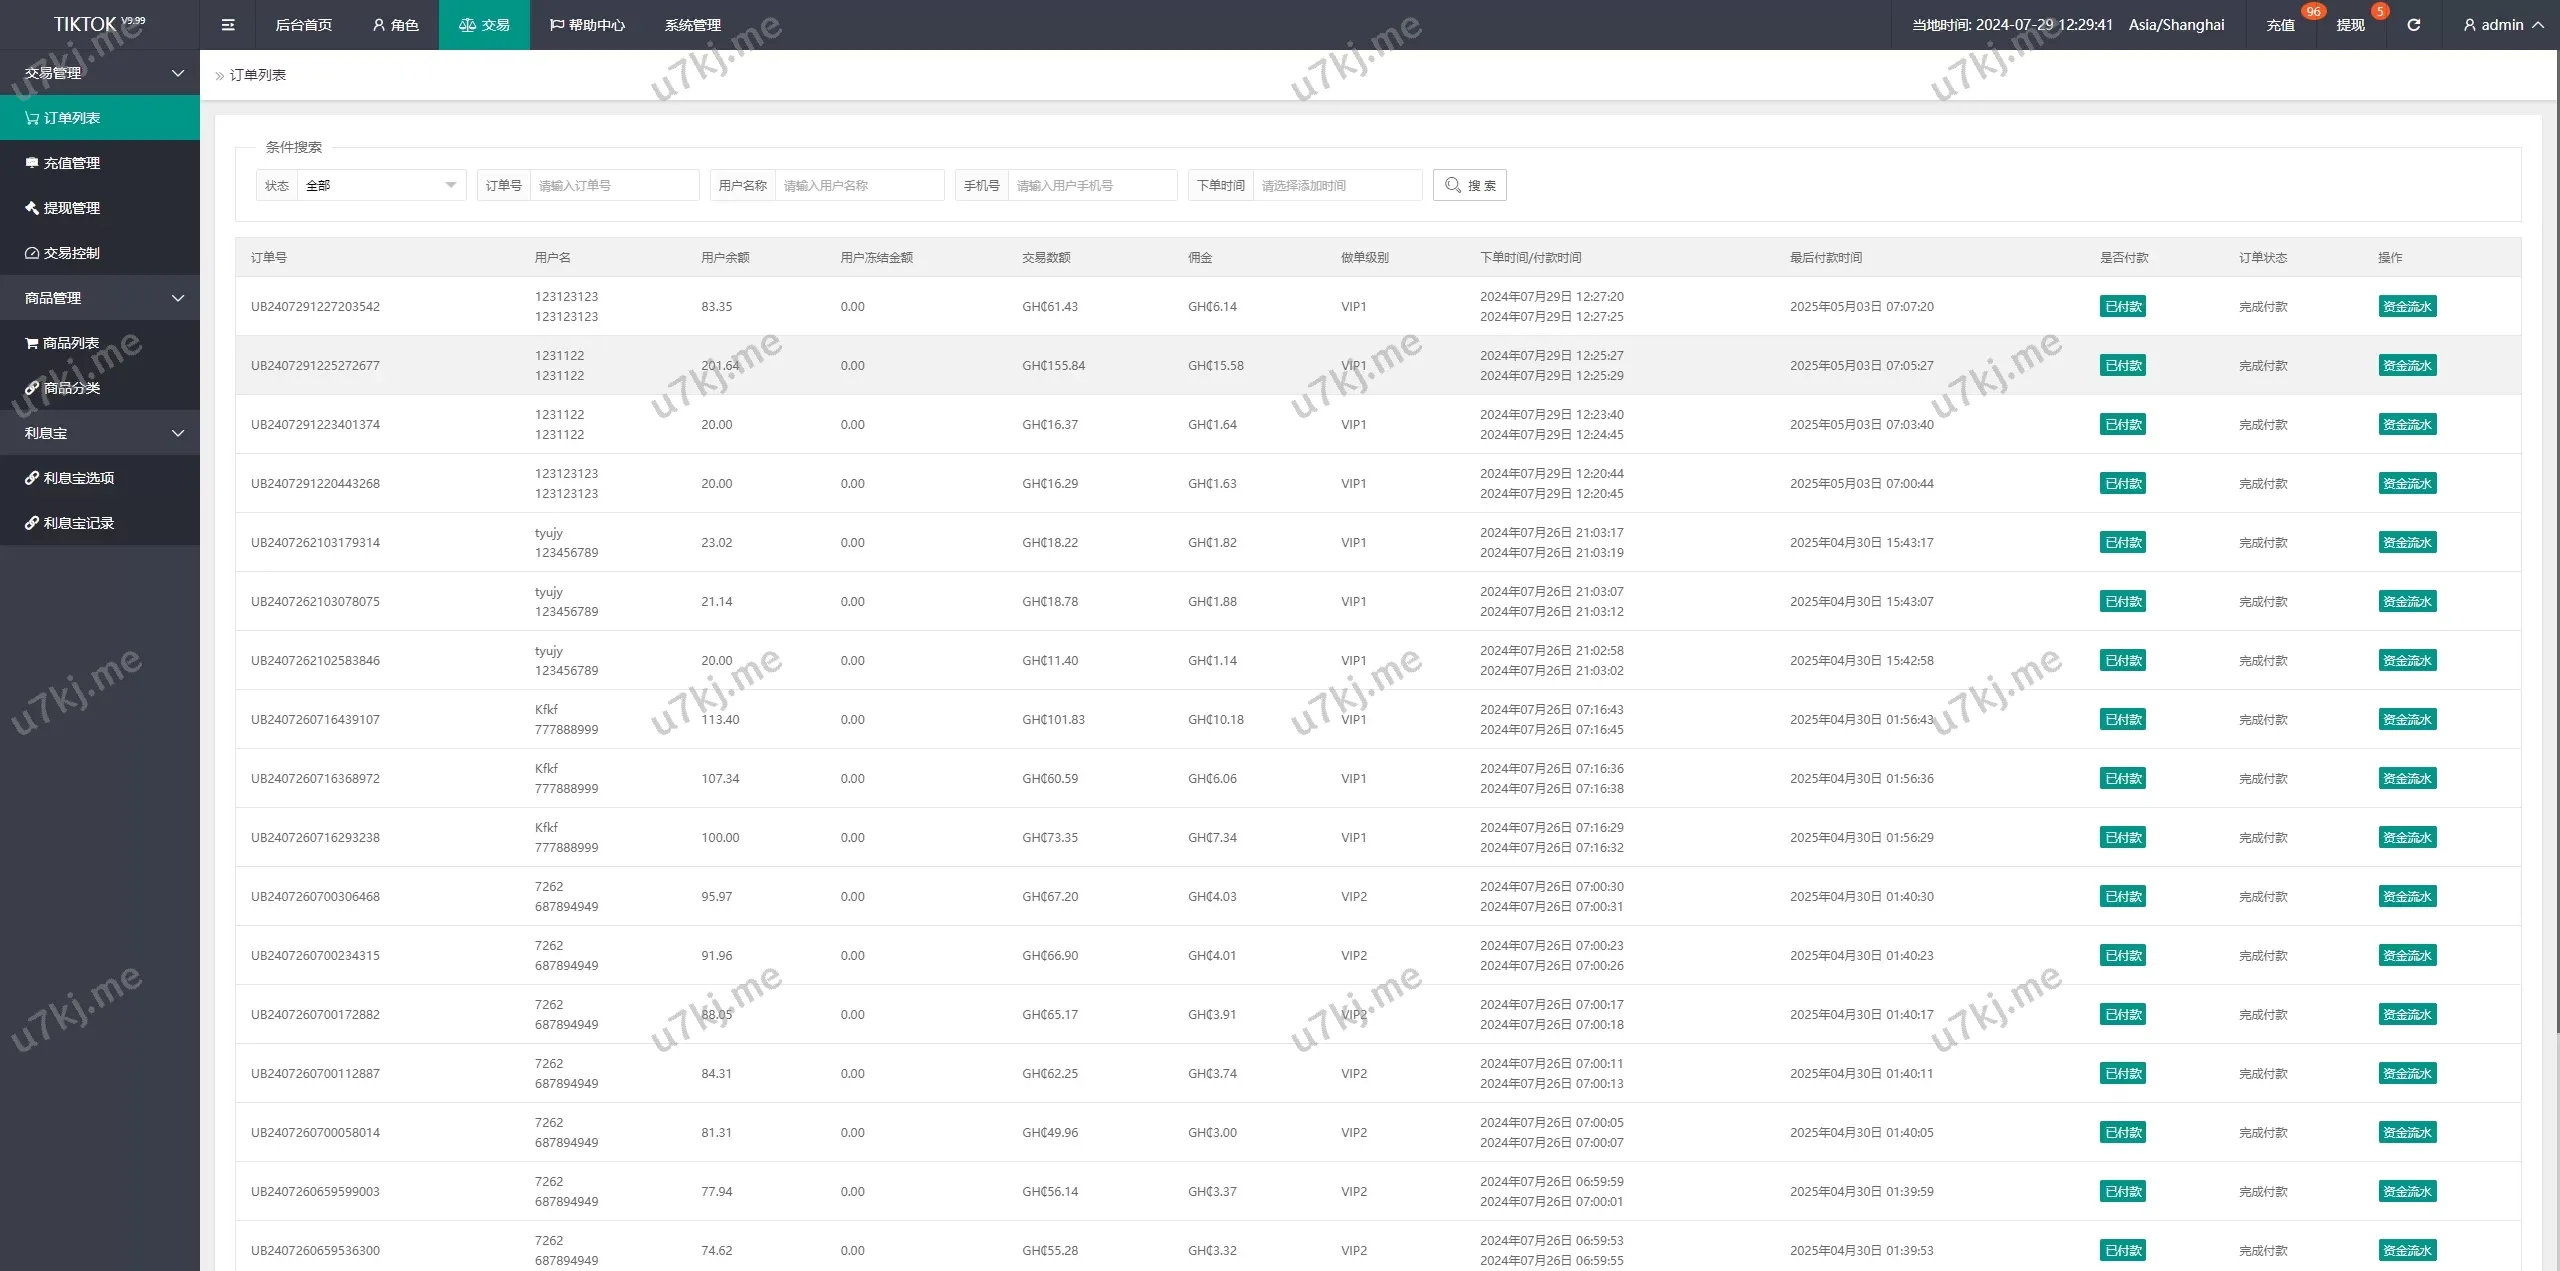Expand the admin user menu

click(2503, 25)
